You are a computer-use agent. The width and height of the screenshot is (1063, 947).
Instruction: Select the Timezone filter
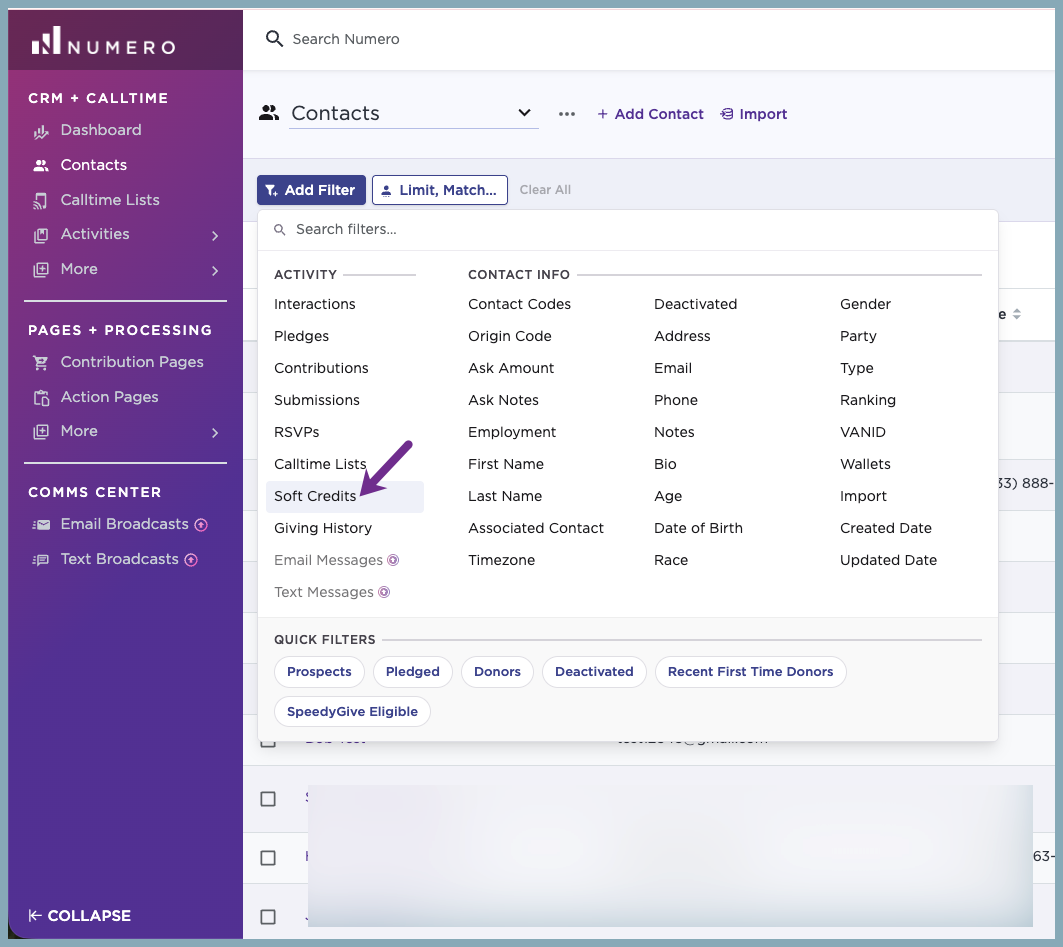tap(502, 560)
